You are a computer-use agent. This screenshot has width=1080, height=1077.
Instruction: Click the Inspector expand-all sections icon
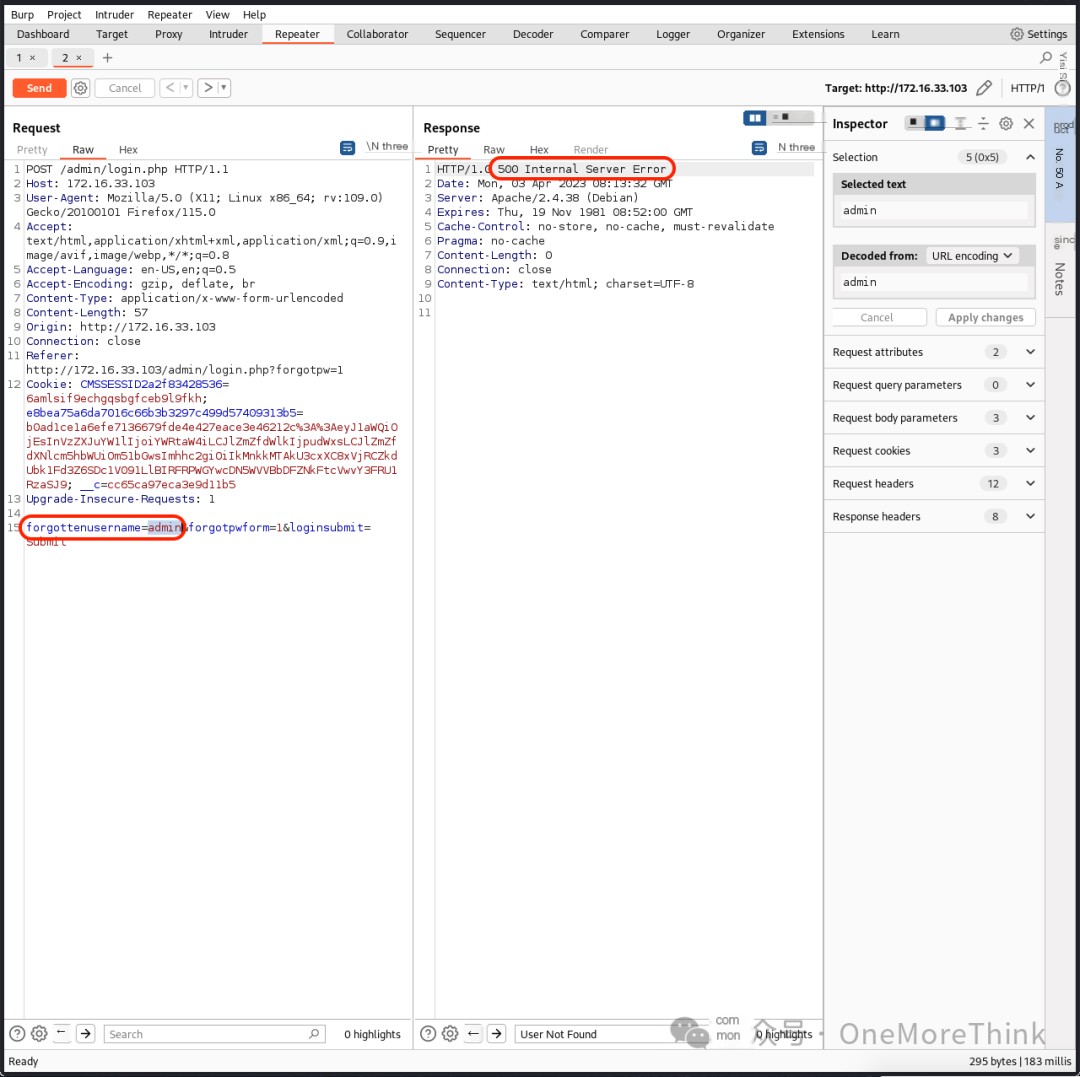point(960,123)
